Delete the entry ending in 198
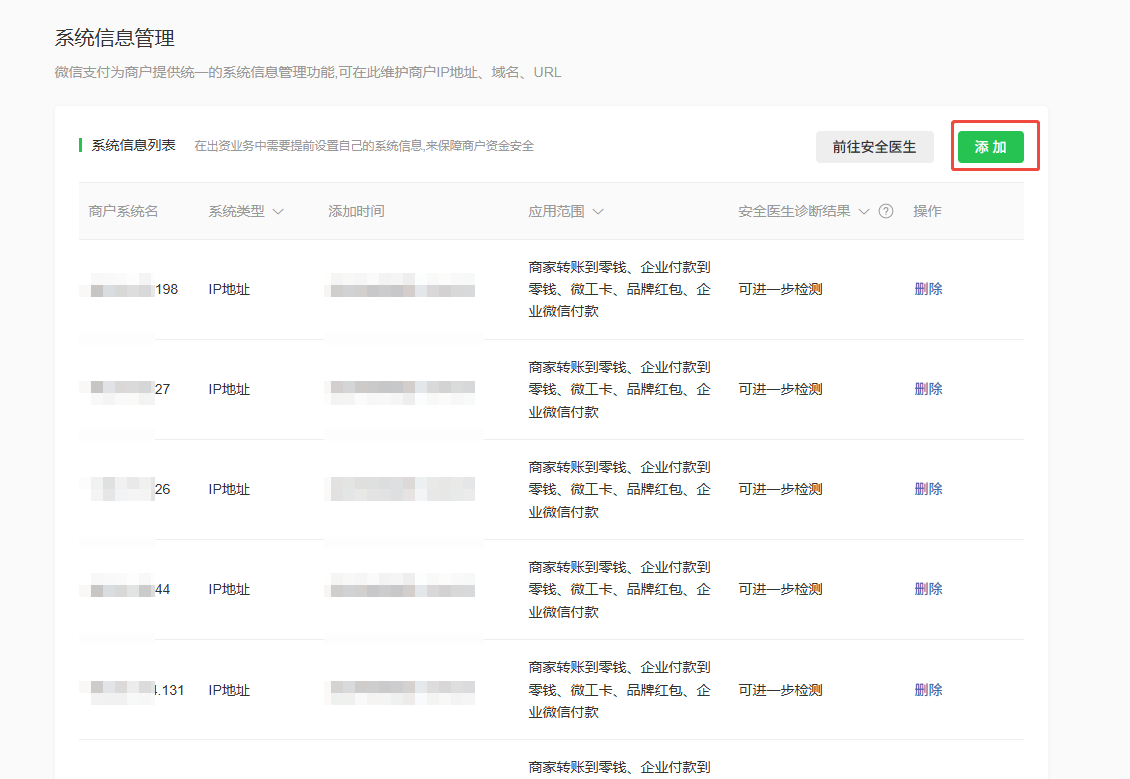 coord(928,289)
